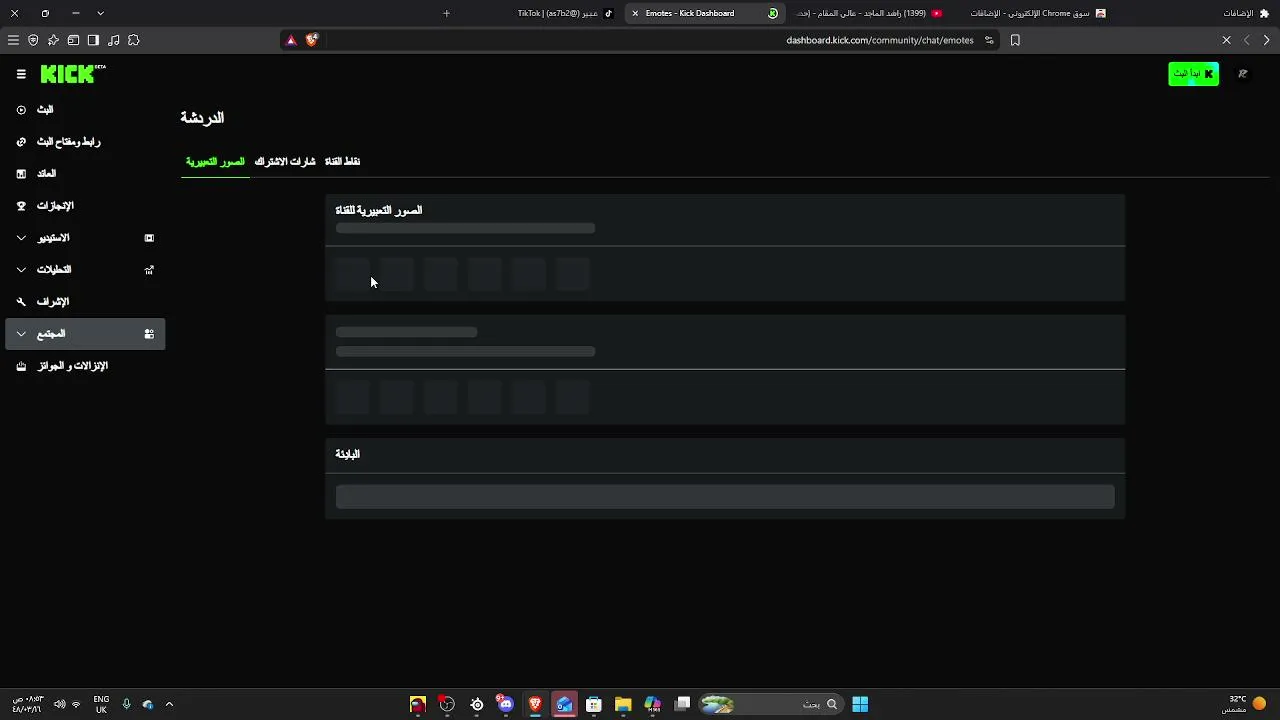Image resolution: width=1280 pixels, height=720 pixels.
Task: Open Task View on the taskbar
Action: coord(682,705)
